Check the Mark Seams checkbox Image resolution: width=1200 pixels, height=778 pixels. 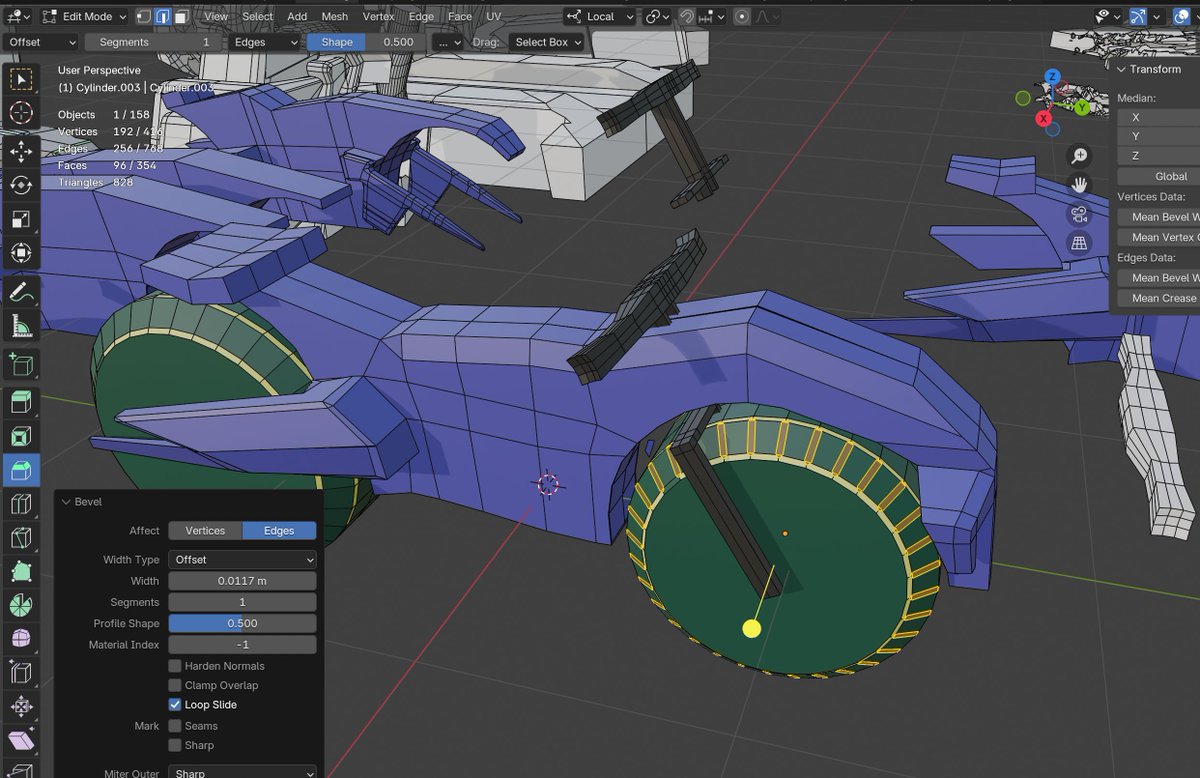[x=175, y=726]
